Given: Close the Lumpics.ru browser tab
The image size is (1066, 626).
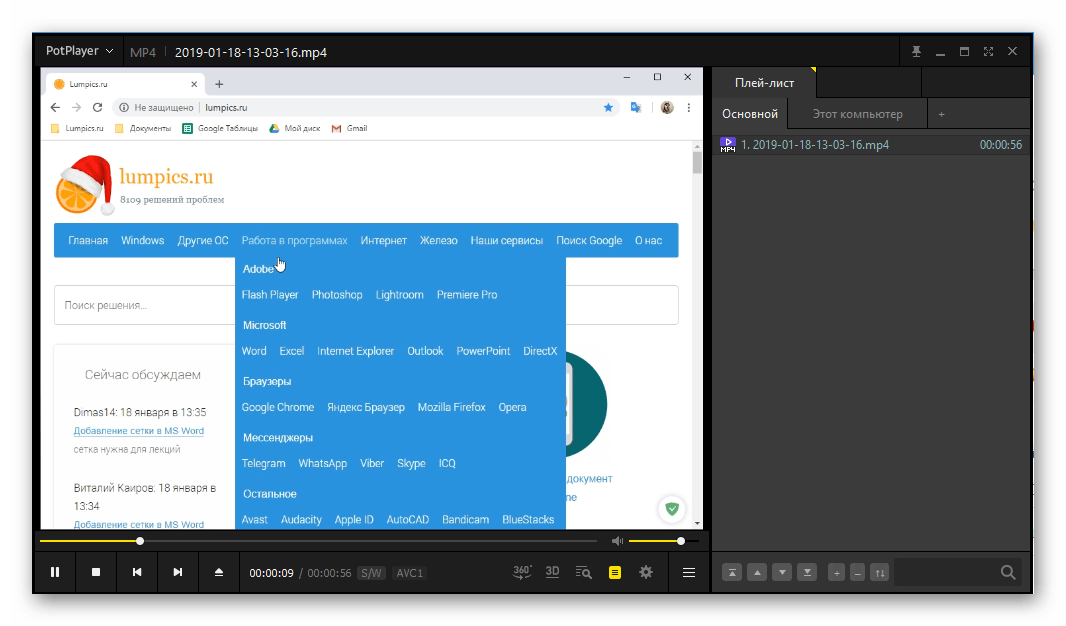Looking at the screenshot, I should point(194,84).
